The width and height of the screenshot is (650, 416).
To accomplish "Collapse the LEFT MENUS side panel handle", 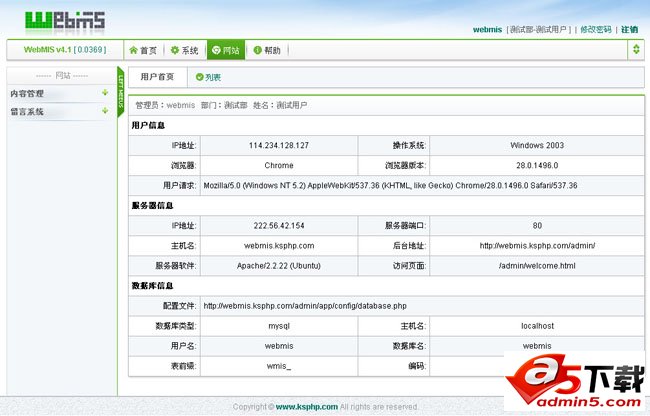I will (x=121, y=92).
